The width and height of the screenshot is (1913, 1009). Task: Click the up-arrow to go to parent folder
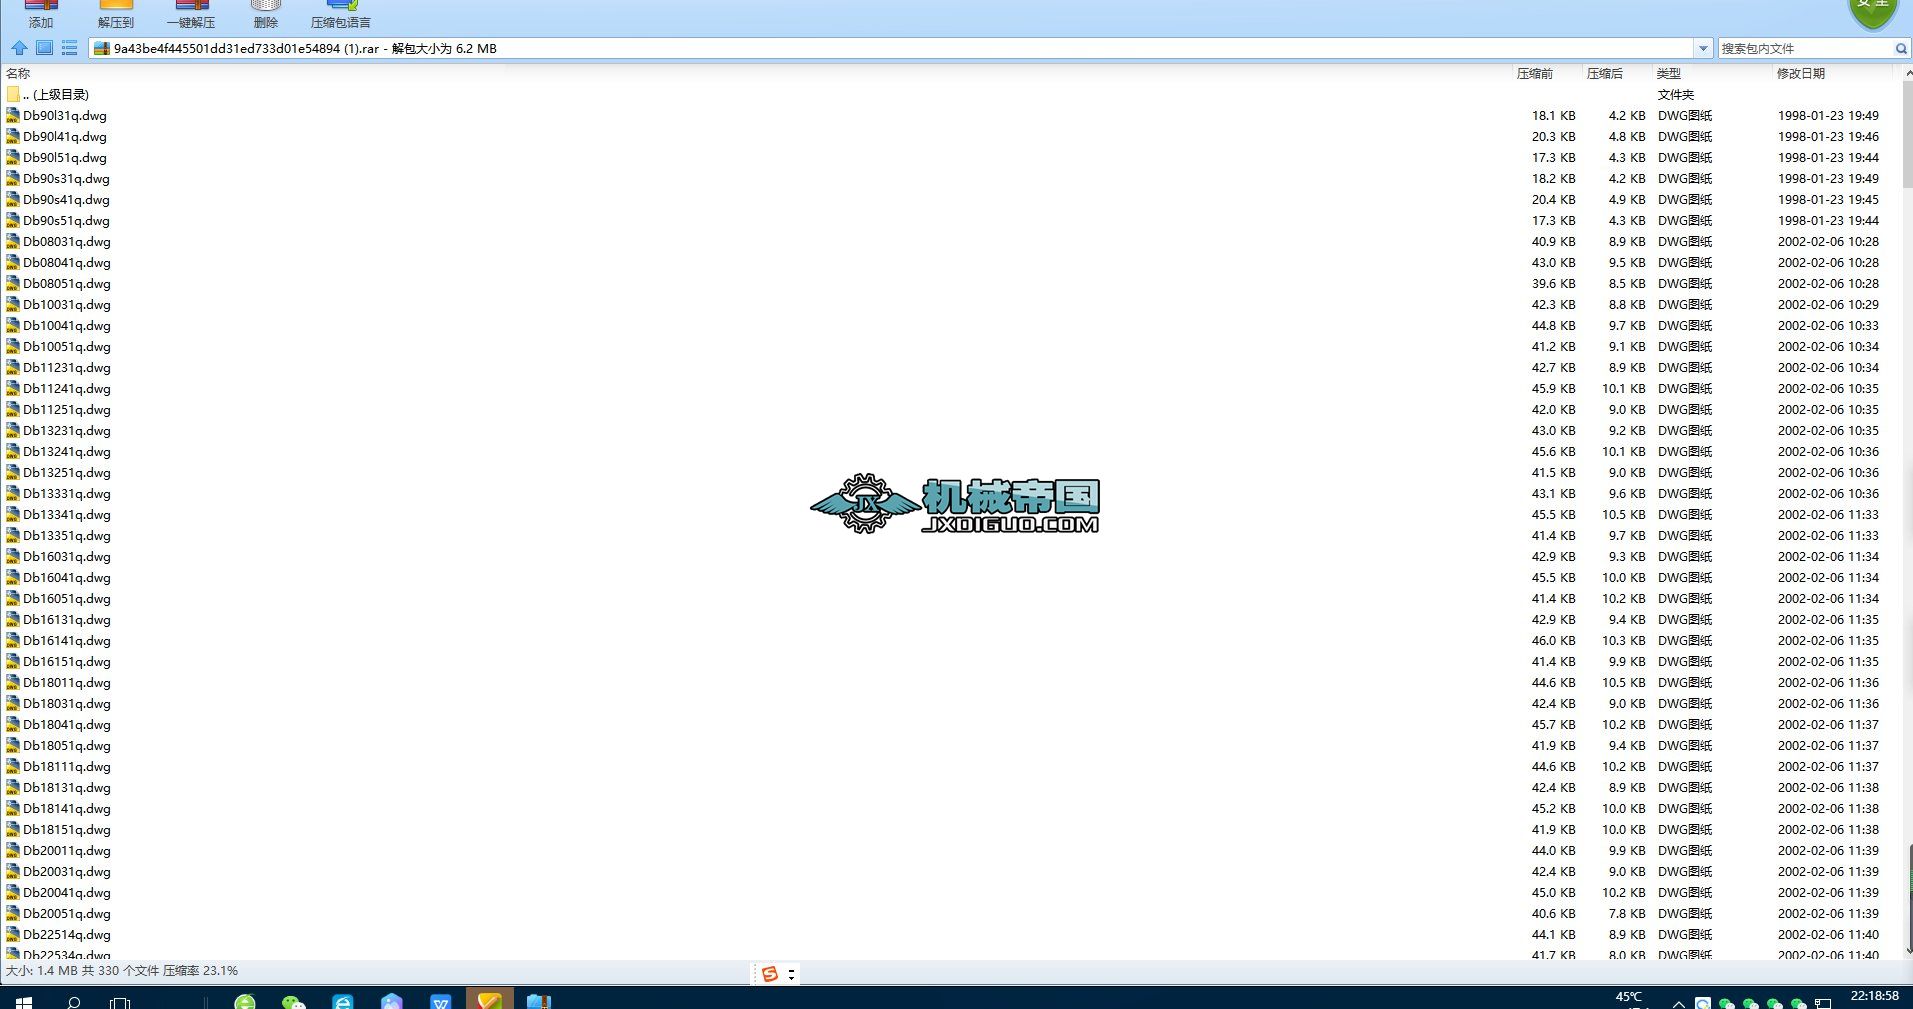[18, 47]
